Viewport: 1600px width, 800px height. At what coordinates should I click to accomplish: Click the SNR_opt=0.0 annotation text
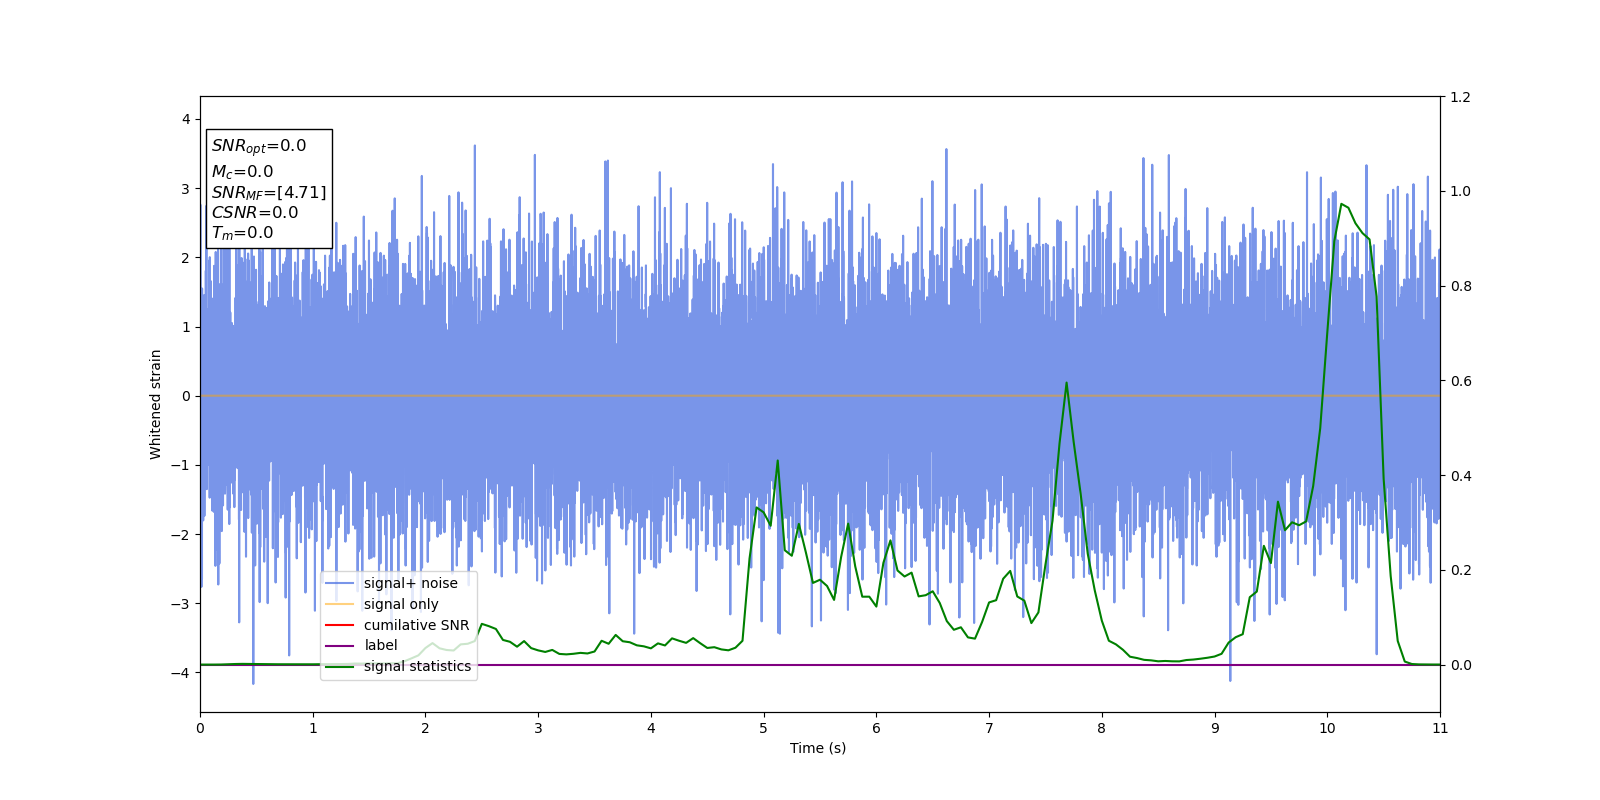(259, 146)
